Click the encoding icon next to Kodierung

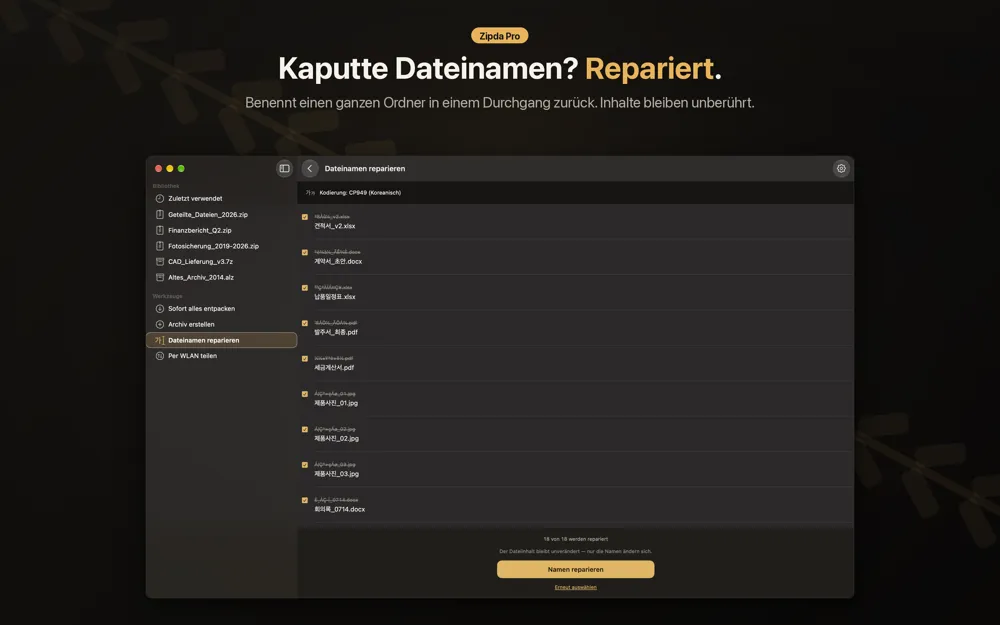310,193
